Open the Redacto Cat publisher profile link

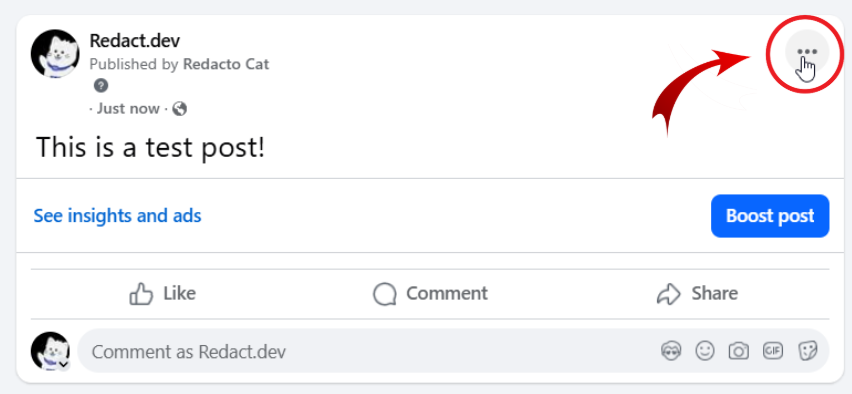click(226, 64)
